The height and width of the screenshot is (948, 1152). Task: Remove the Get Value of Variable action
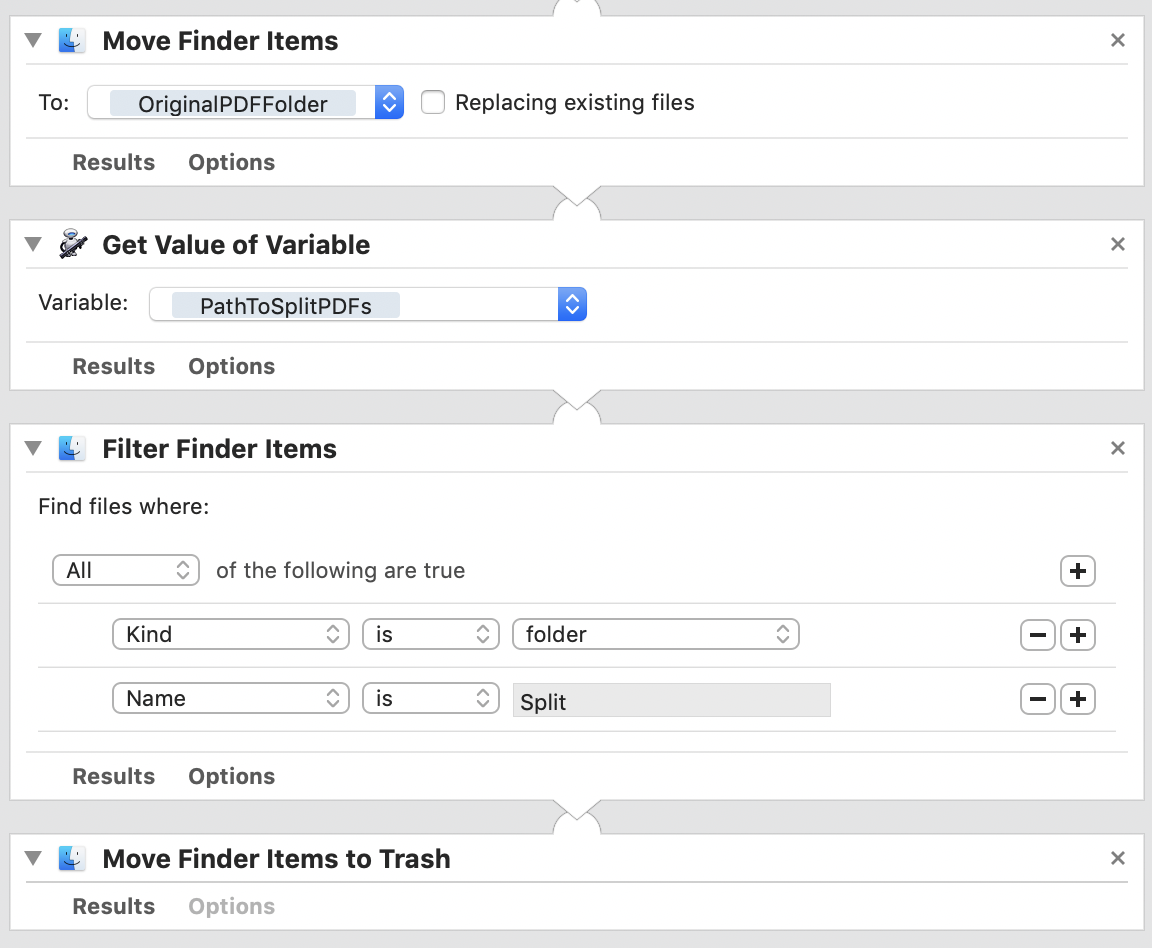1118,245
